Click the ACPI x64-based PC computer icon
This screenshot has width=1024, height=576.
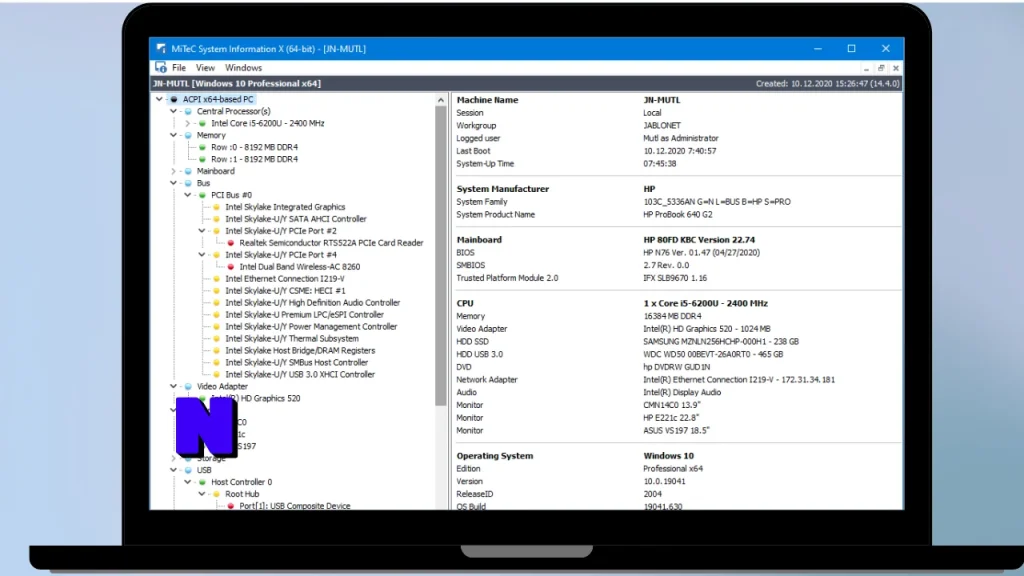coord(174,99)
